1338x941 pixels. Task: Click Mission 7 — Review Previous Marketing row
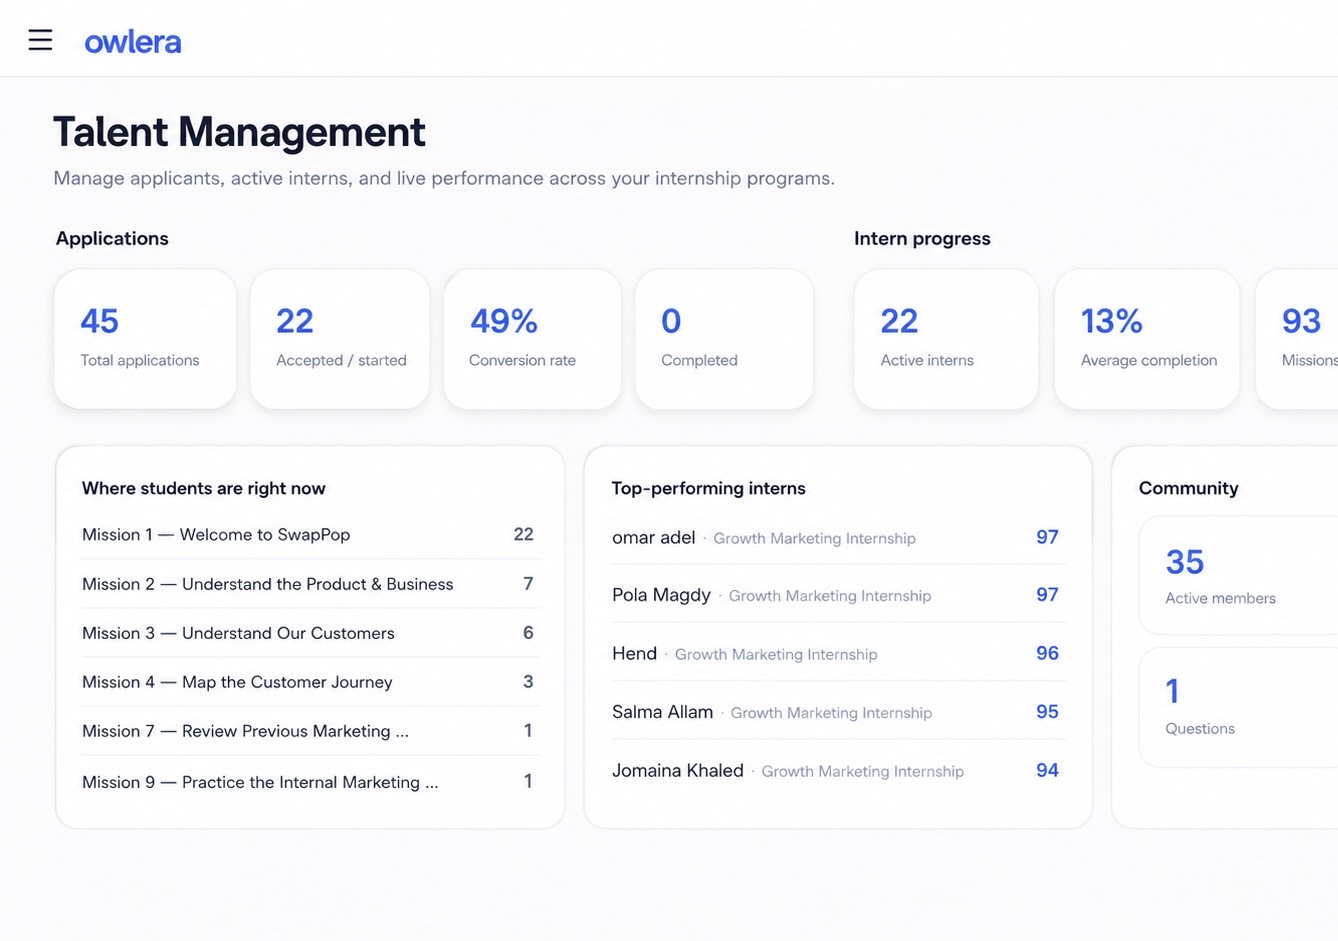point(310,731)
